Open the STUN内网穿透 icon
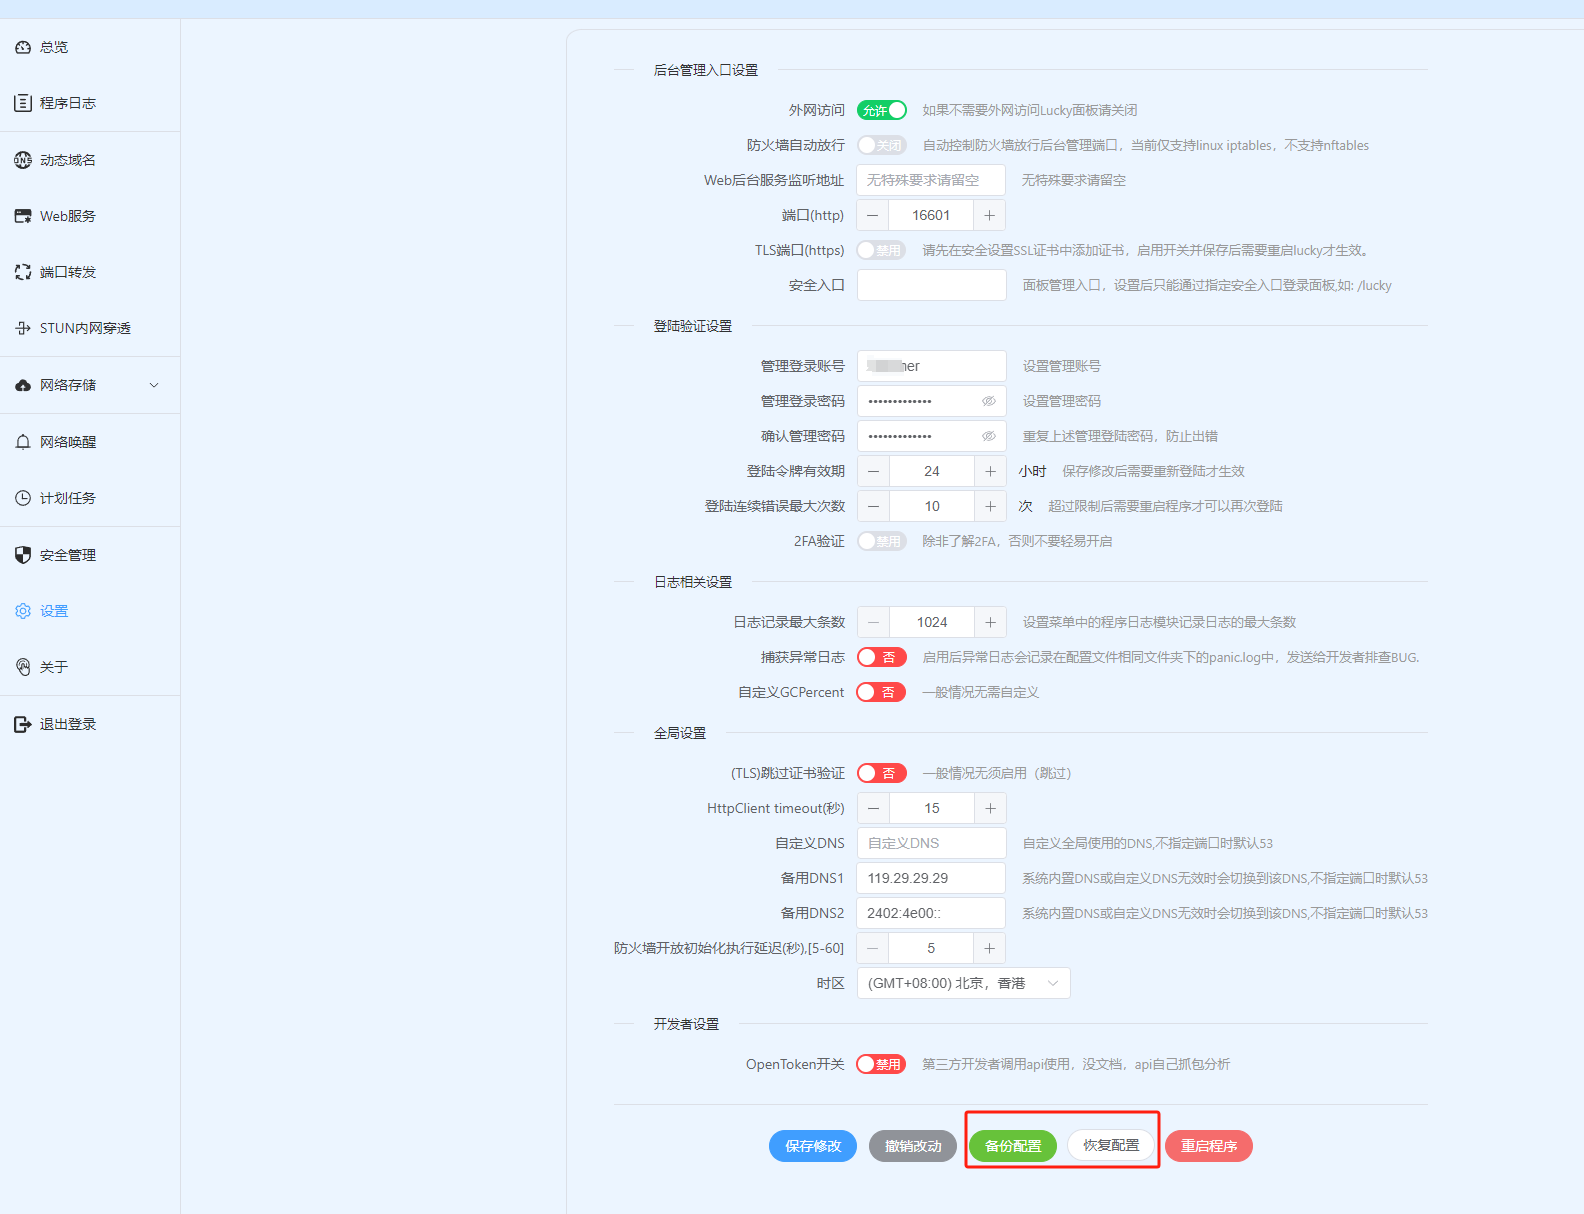The width and height of the screenshot is (1584, 1214). [x=23, y=328]
